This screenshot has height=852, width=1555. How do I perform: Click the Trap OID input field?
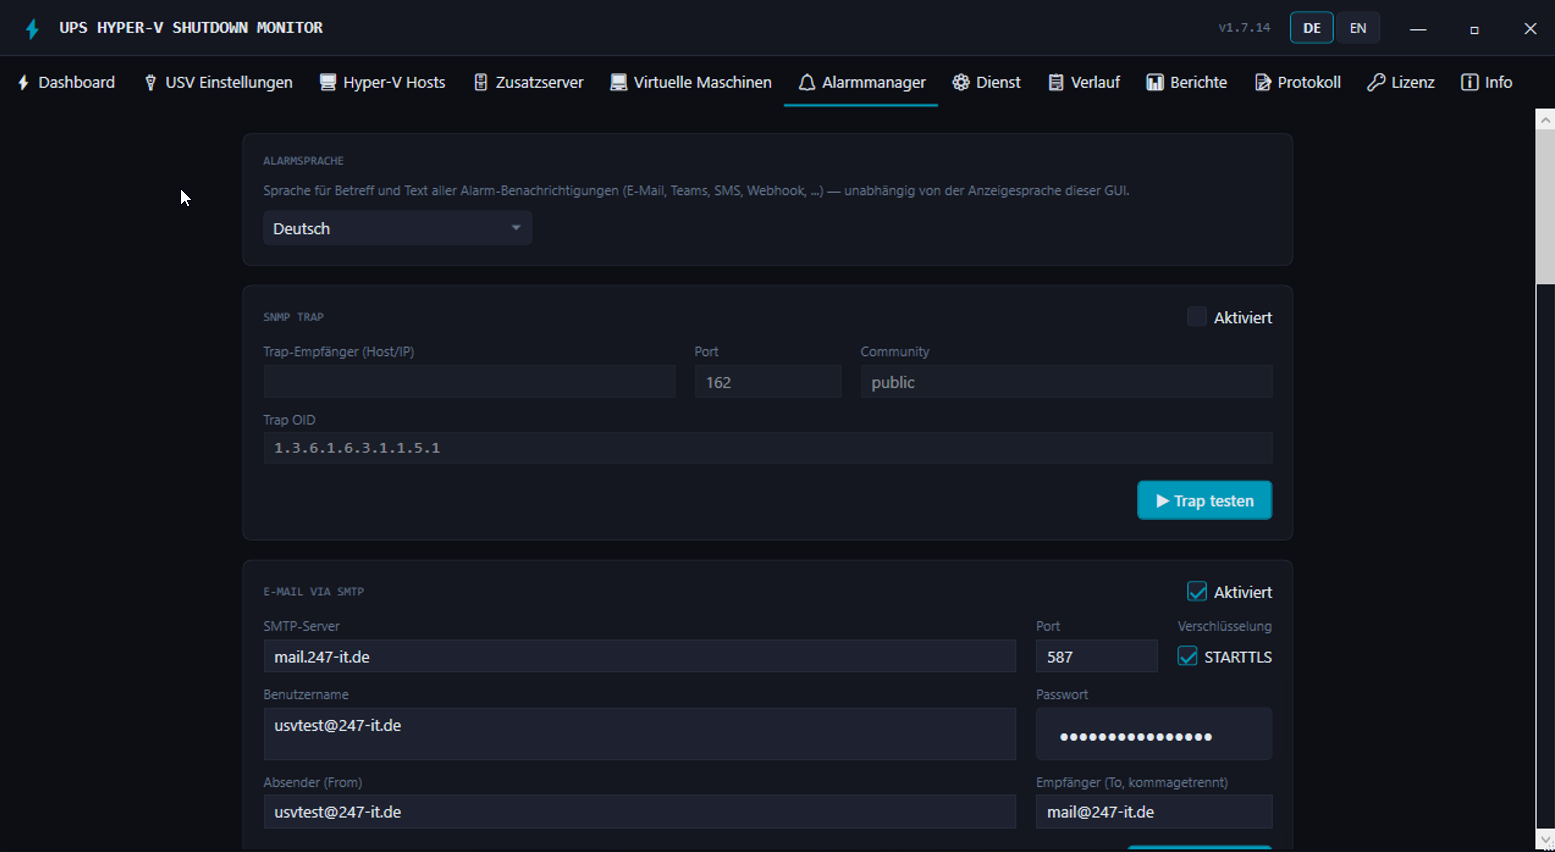point(768,448)
